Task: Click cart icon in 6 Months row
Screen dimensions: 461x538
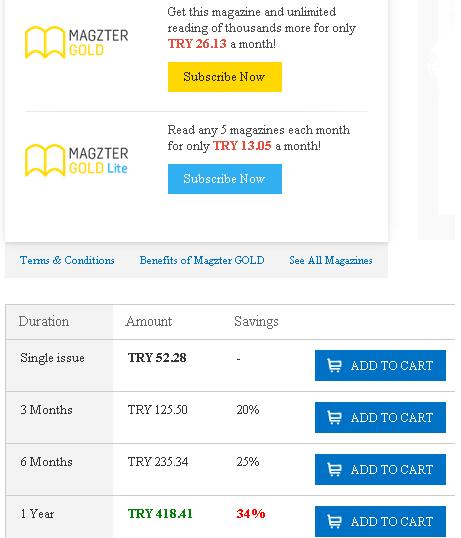Action: point(334,469)
